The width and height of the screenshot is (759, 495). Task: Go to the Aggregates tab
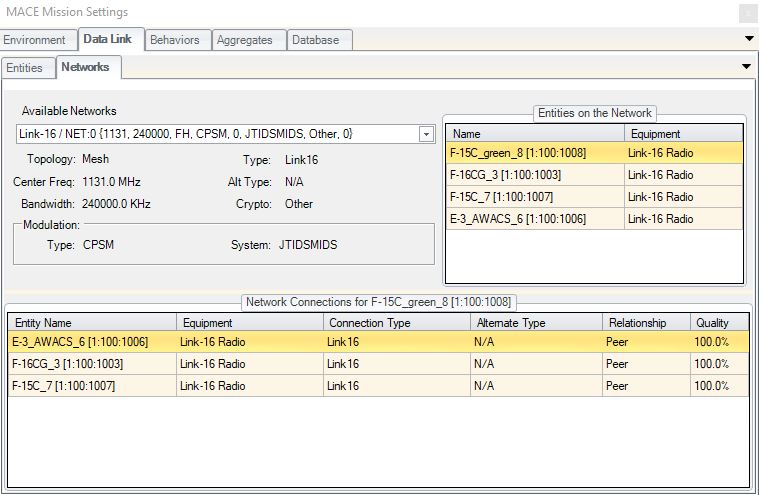click(245, 40)
